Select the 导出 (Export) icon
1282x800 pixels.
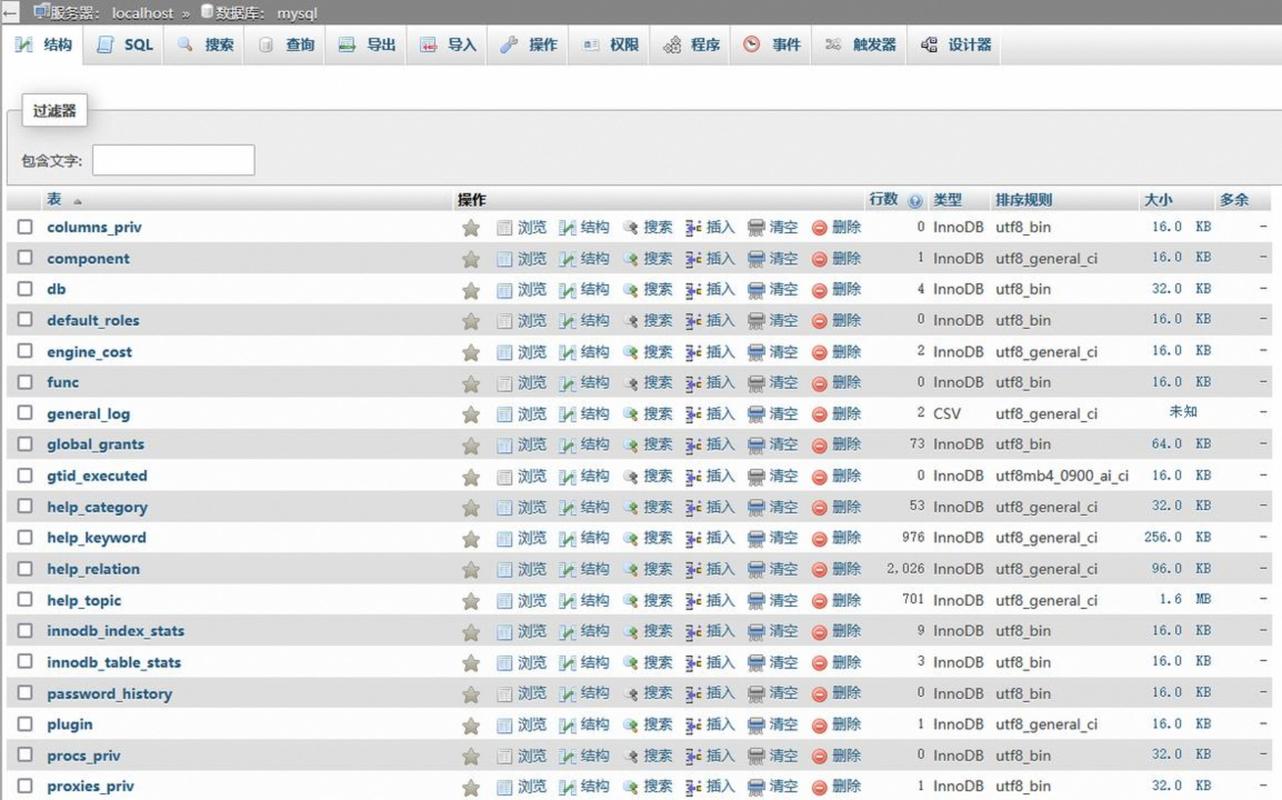(x=348, y=44)
